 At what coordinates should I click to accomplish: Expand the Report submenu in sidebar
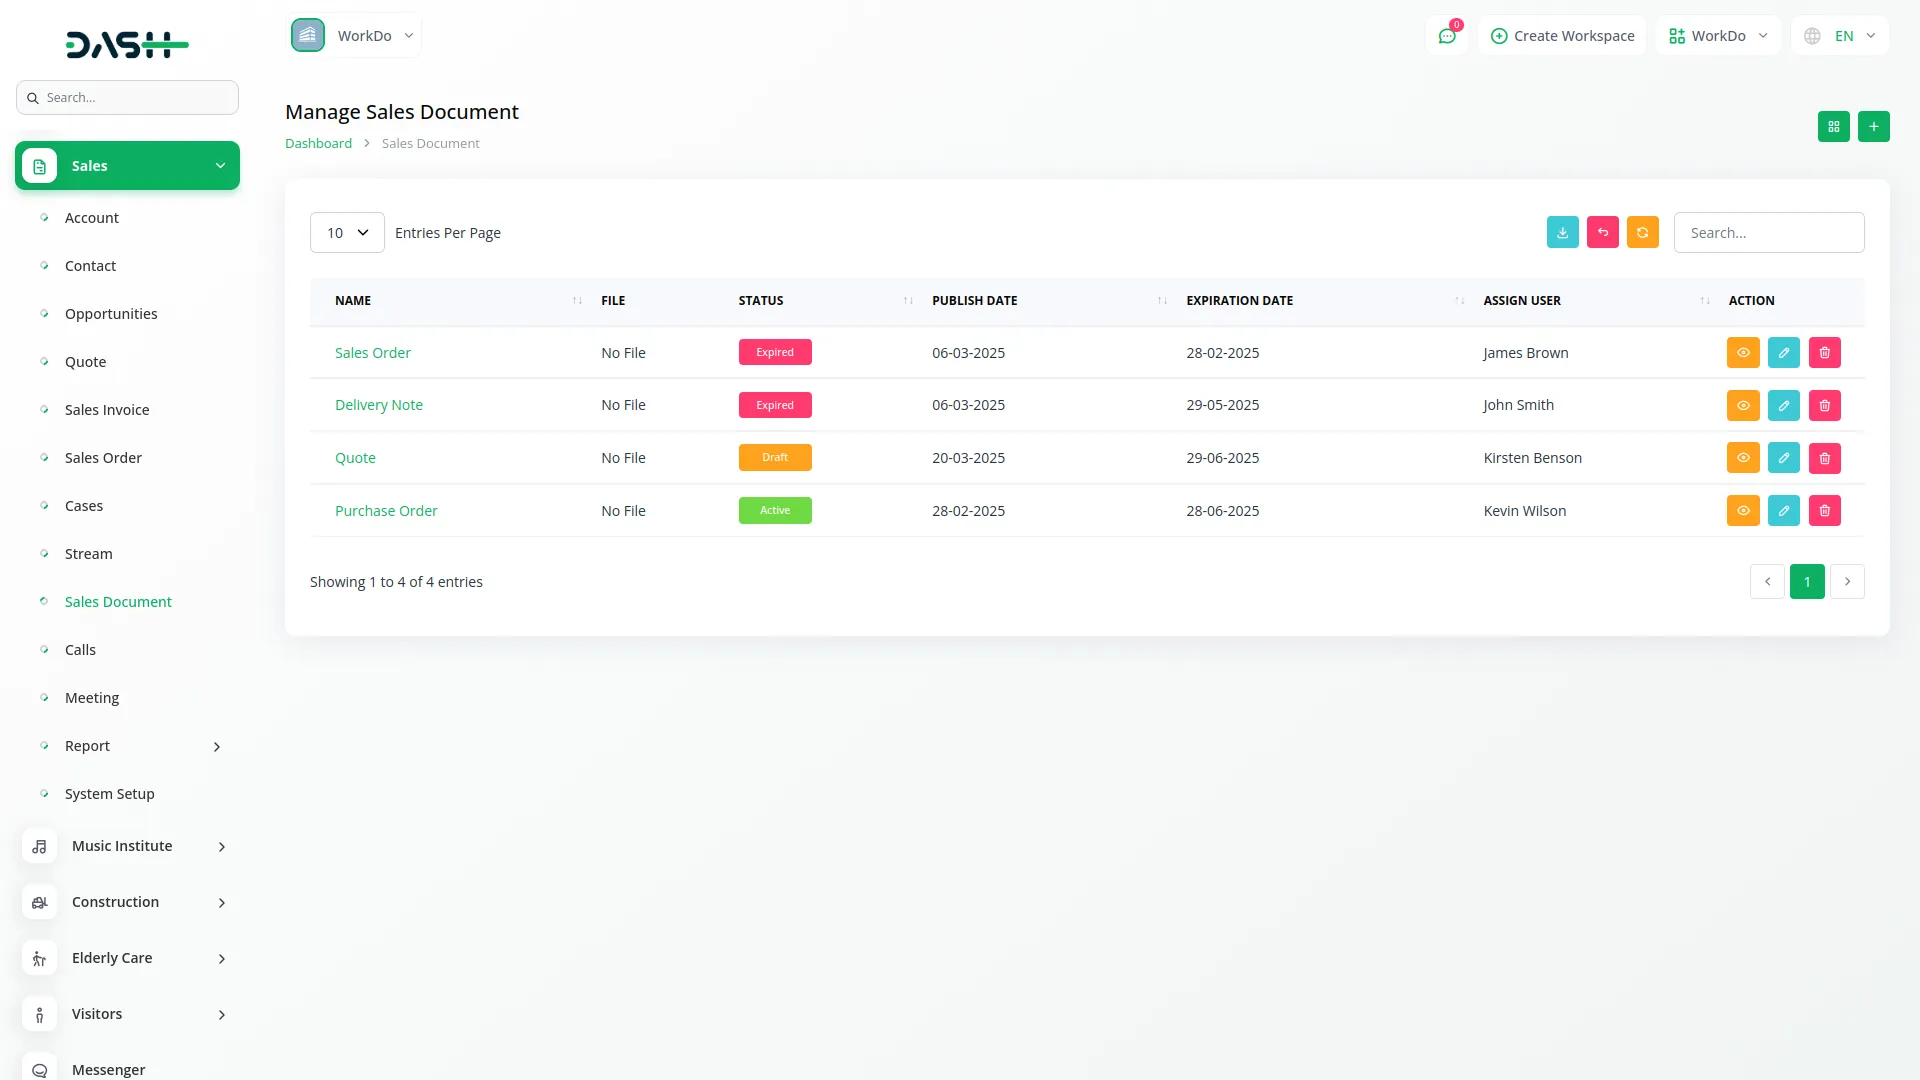[x=216, y=747]
